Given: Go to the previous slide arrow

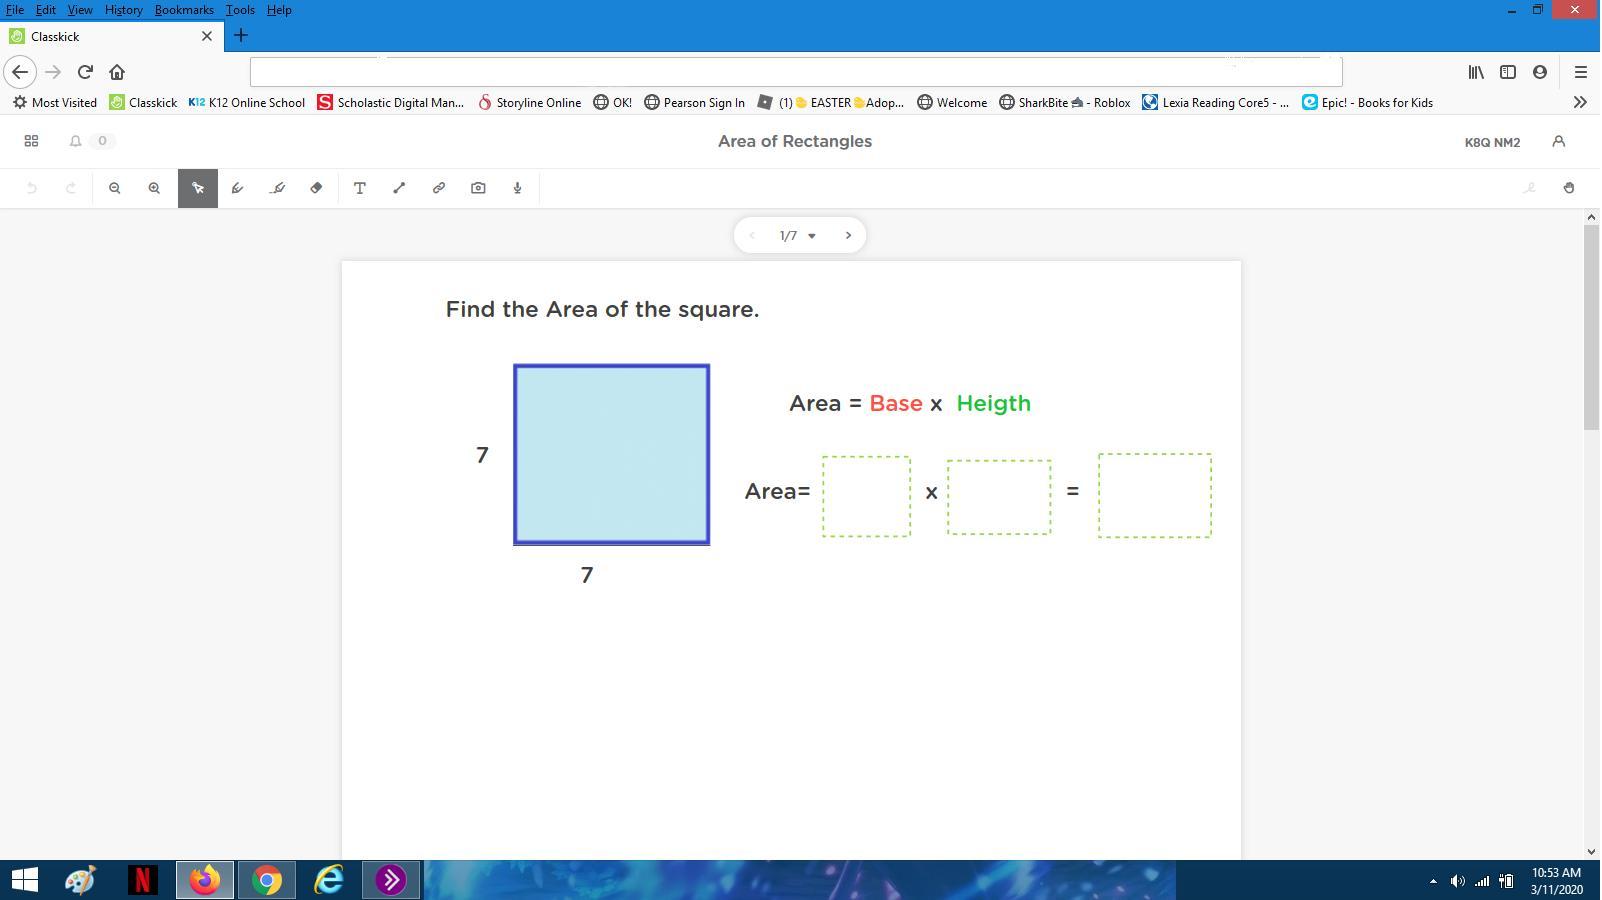Looking at the screenshot, I should point(752,236).
